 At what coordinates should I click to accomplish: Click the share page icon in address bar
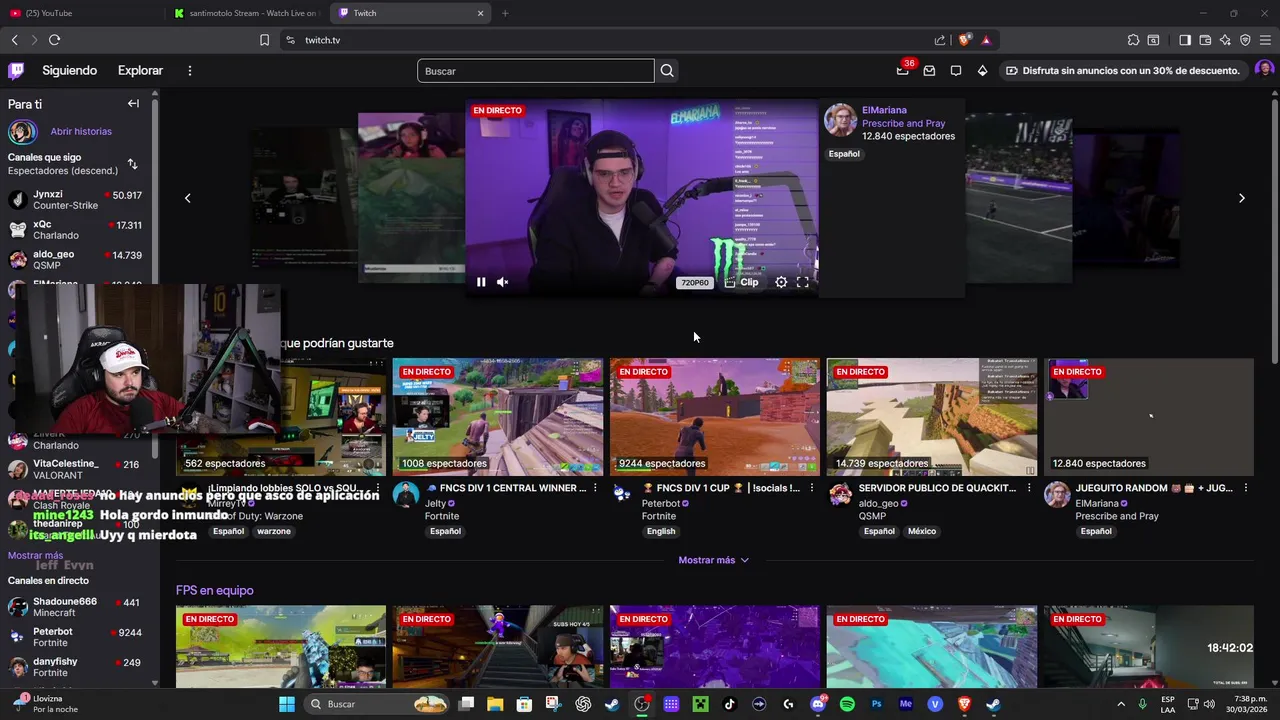click(940, 40)
